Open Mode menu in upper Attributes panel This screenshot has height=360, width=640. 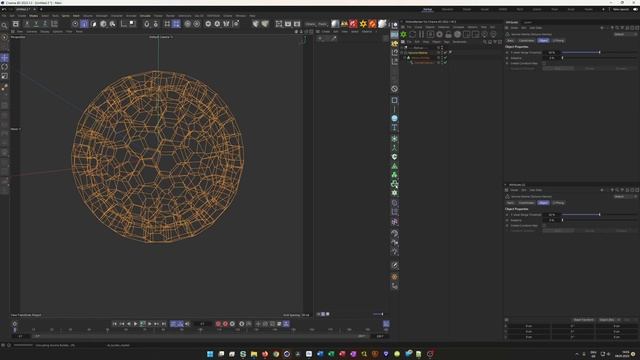pos(514,28)
